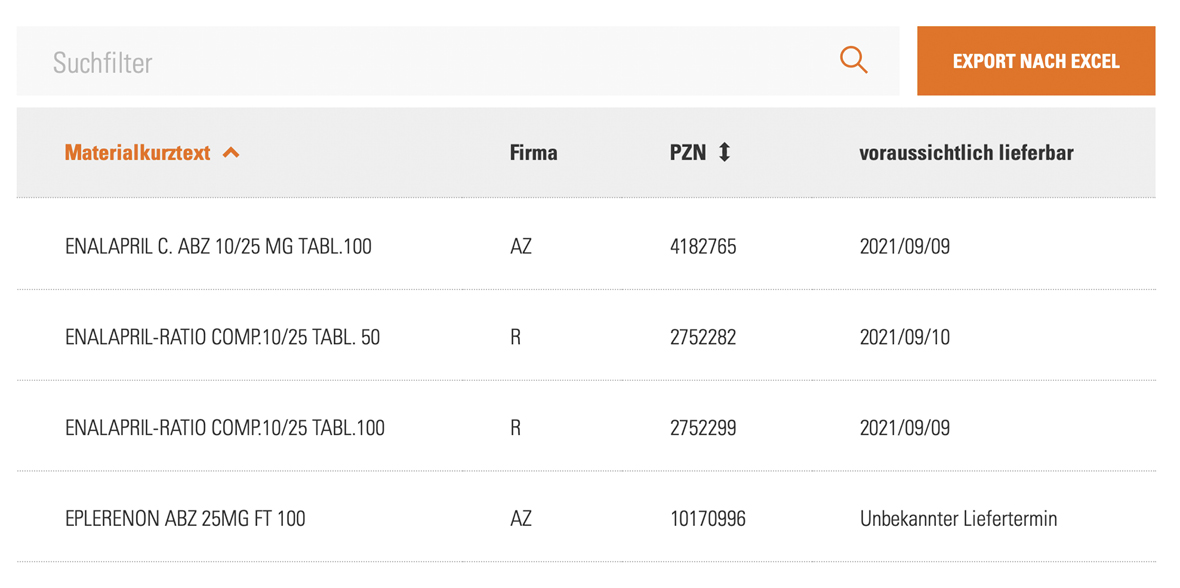The image size is (1180, 588).
Task: Click PZN number 2752299
Action: (x=703, y=428)
